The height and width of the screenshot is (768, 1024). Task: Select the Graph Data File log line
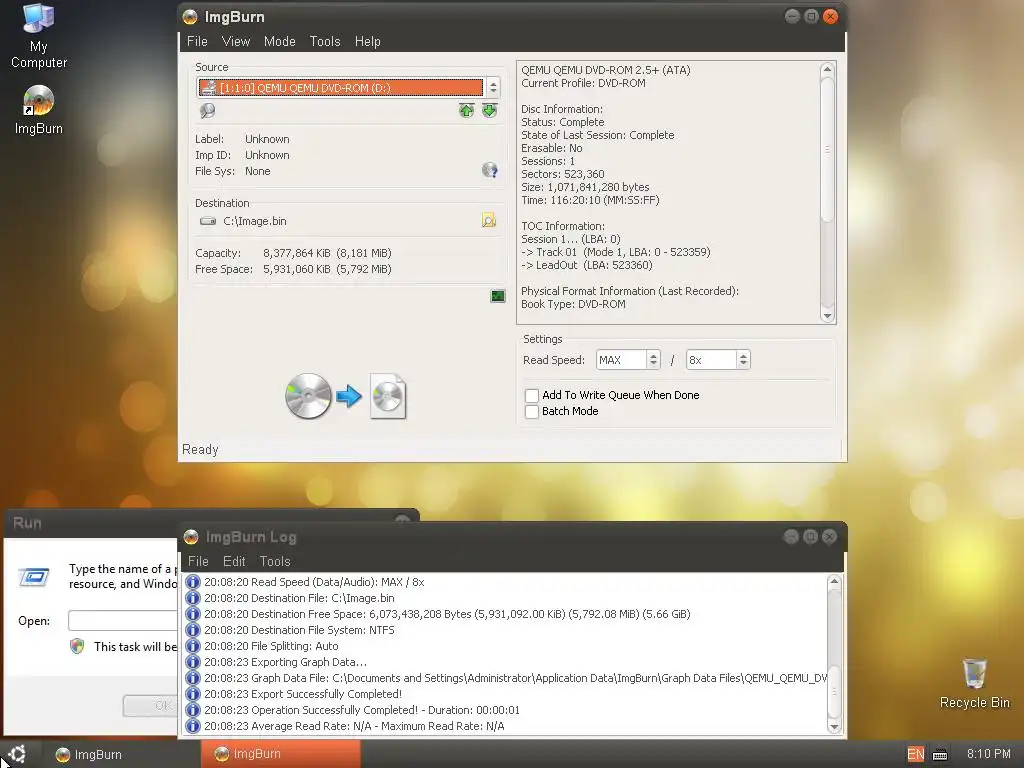pos(515,678)
